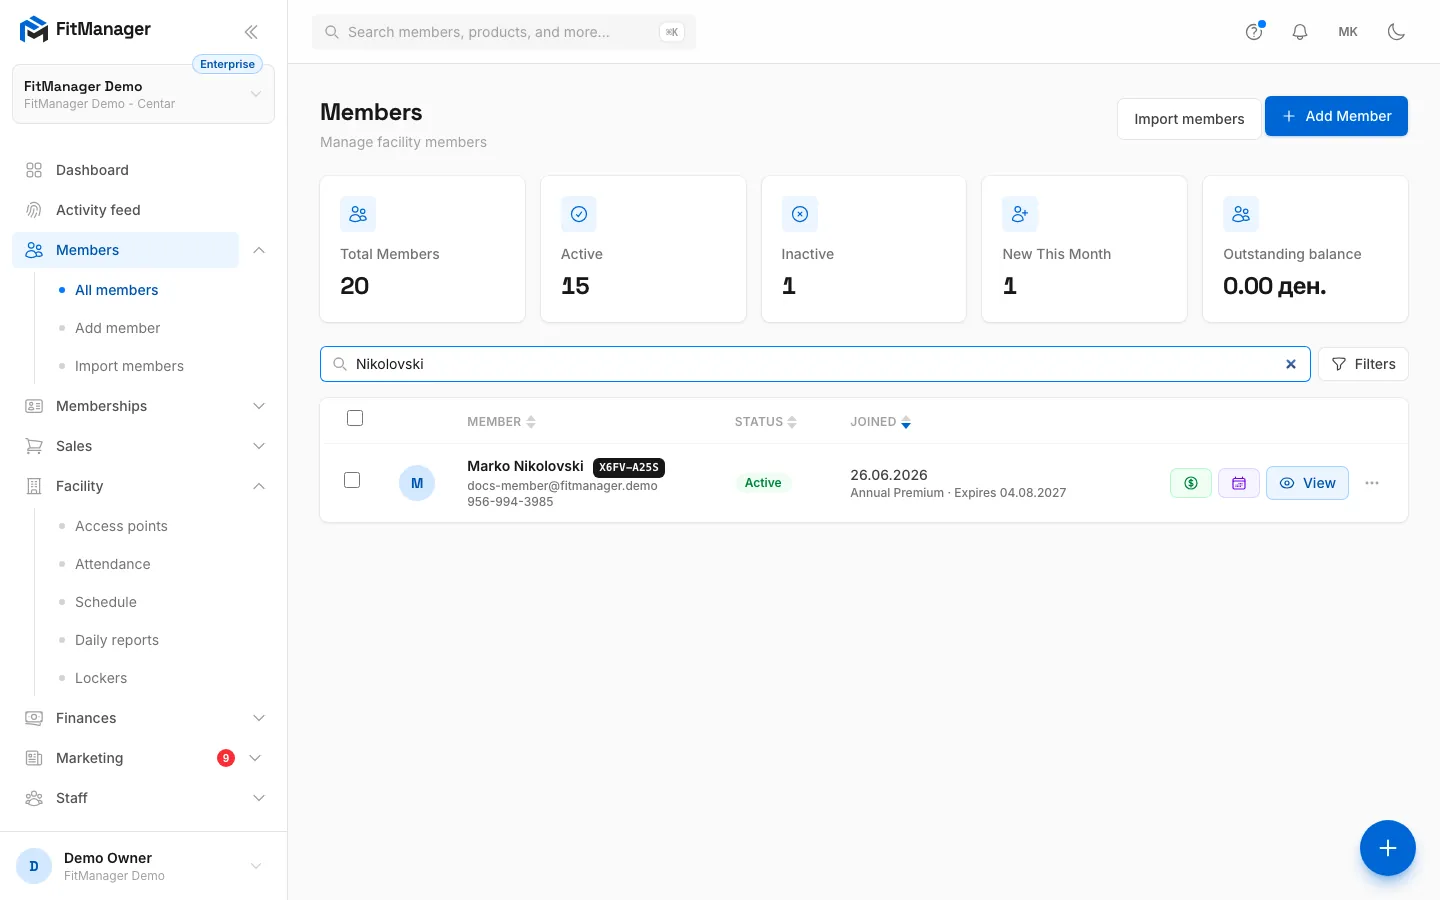
Task: Click the M avatar of Marko Nikolovski
Action: pos(417,483)
